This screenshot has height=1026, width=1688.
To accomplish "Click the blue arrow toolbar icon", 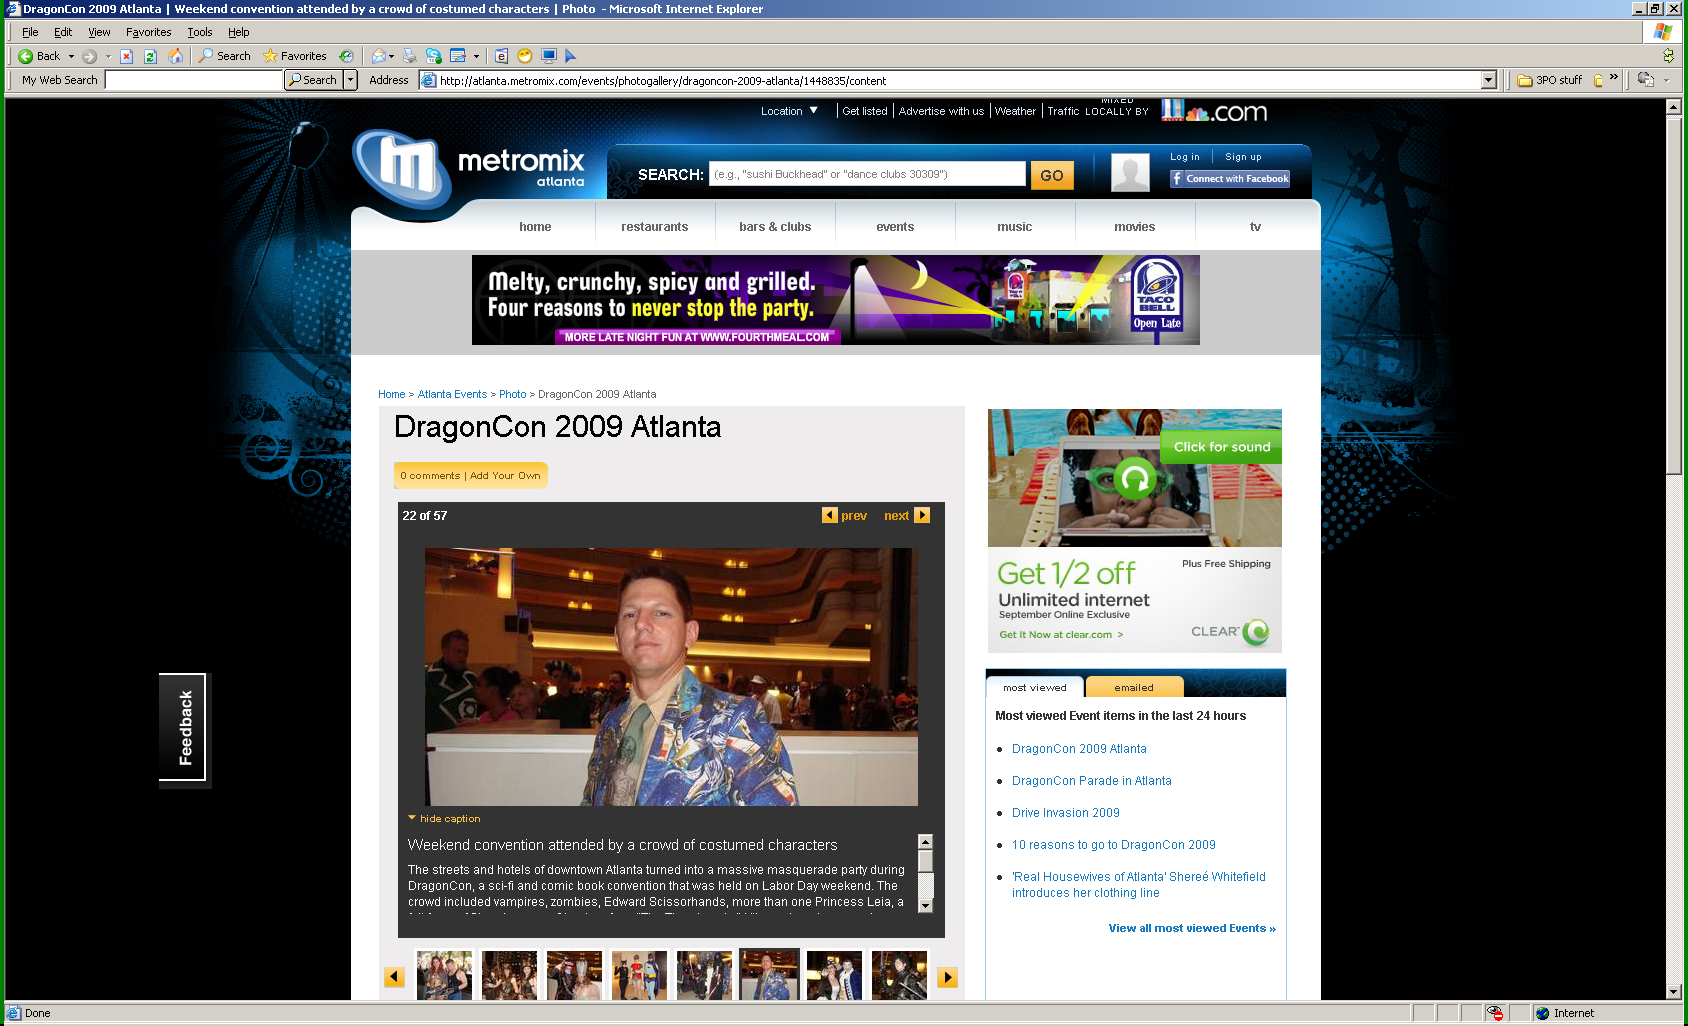I will tap(571, 56).
